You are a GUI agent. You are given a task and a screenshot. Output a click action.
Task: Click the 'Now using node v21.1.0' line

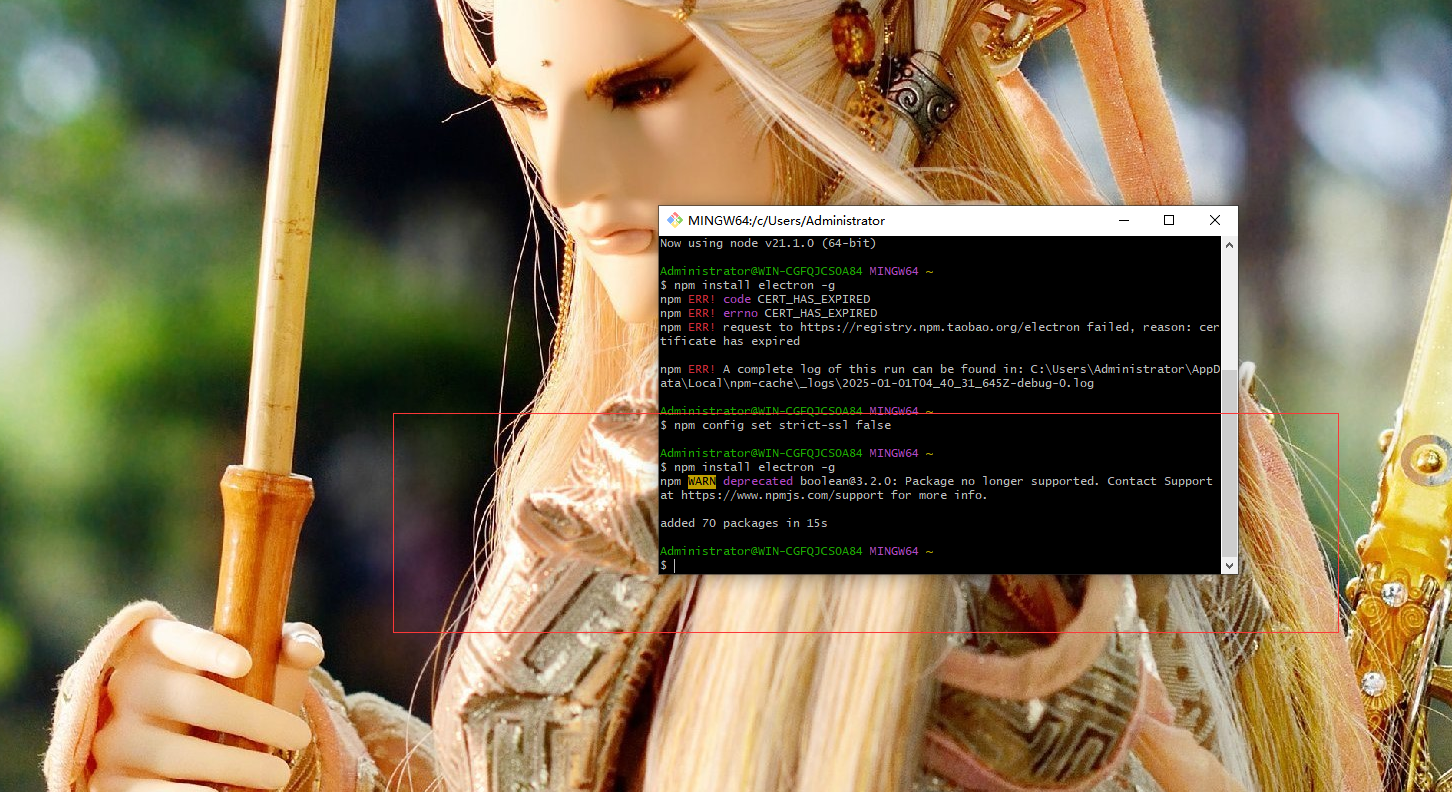pos(768,243)
